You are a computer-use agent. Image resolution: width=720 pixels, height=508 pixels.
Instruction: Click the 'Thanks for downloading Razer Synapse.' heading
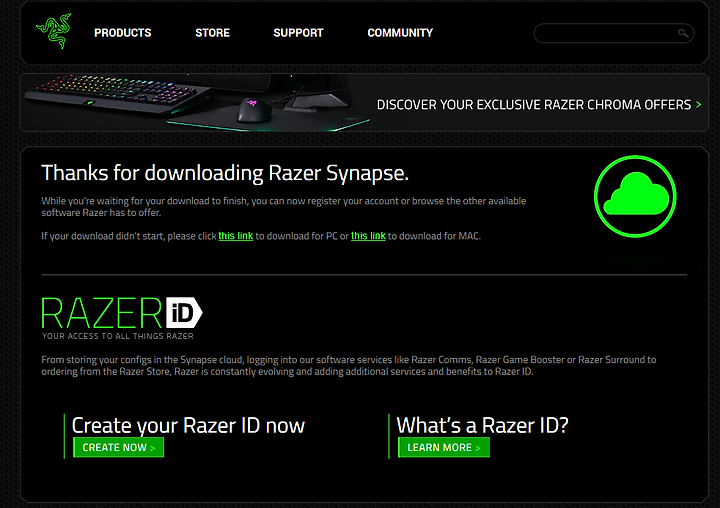pyautogui.click(x=225, y=173)
